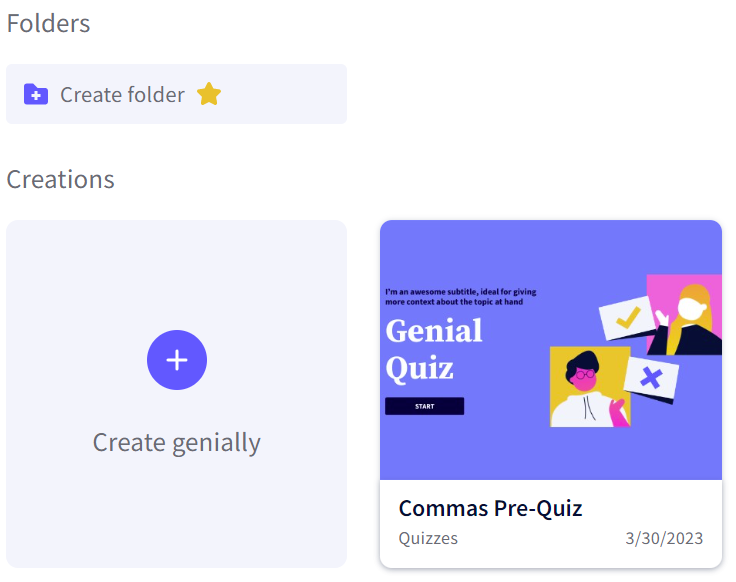Click the gold star premium icon
The height and width of the screenshot is (582, 736).
coord(208,95)
